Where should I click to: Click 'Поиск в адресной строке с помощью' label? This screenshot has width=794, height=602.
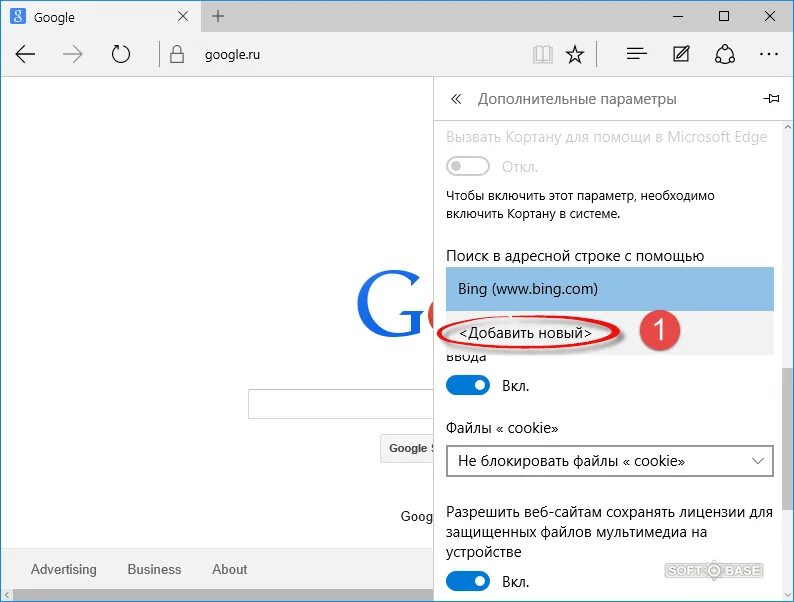coord(575,256)
